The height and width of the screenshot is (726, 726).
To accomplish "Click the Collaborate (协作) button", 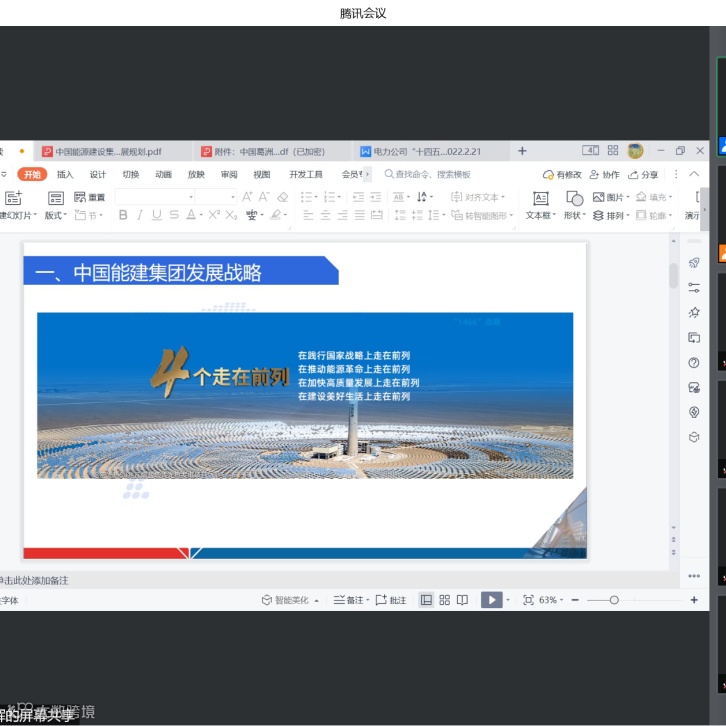I will (604, 175).
